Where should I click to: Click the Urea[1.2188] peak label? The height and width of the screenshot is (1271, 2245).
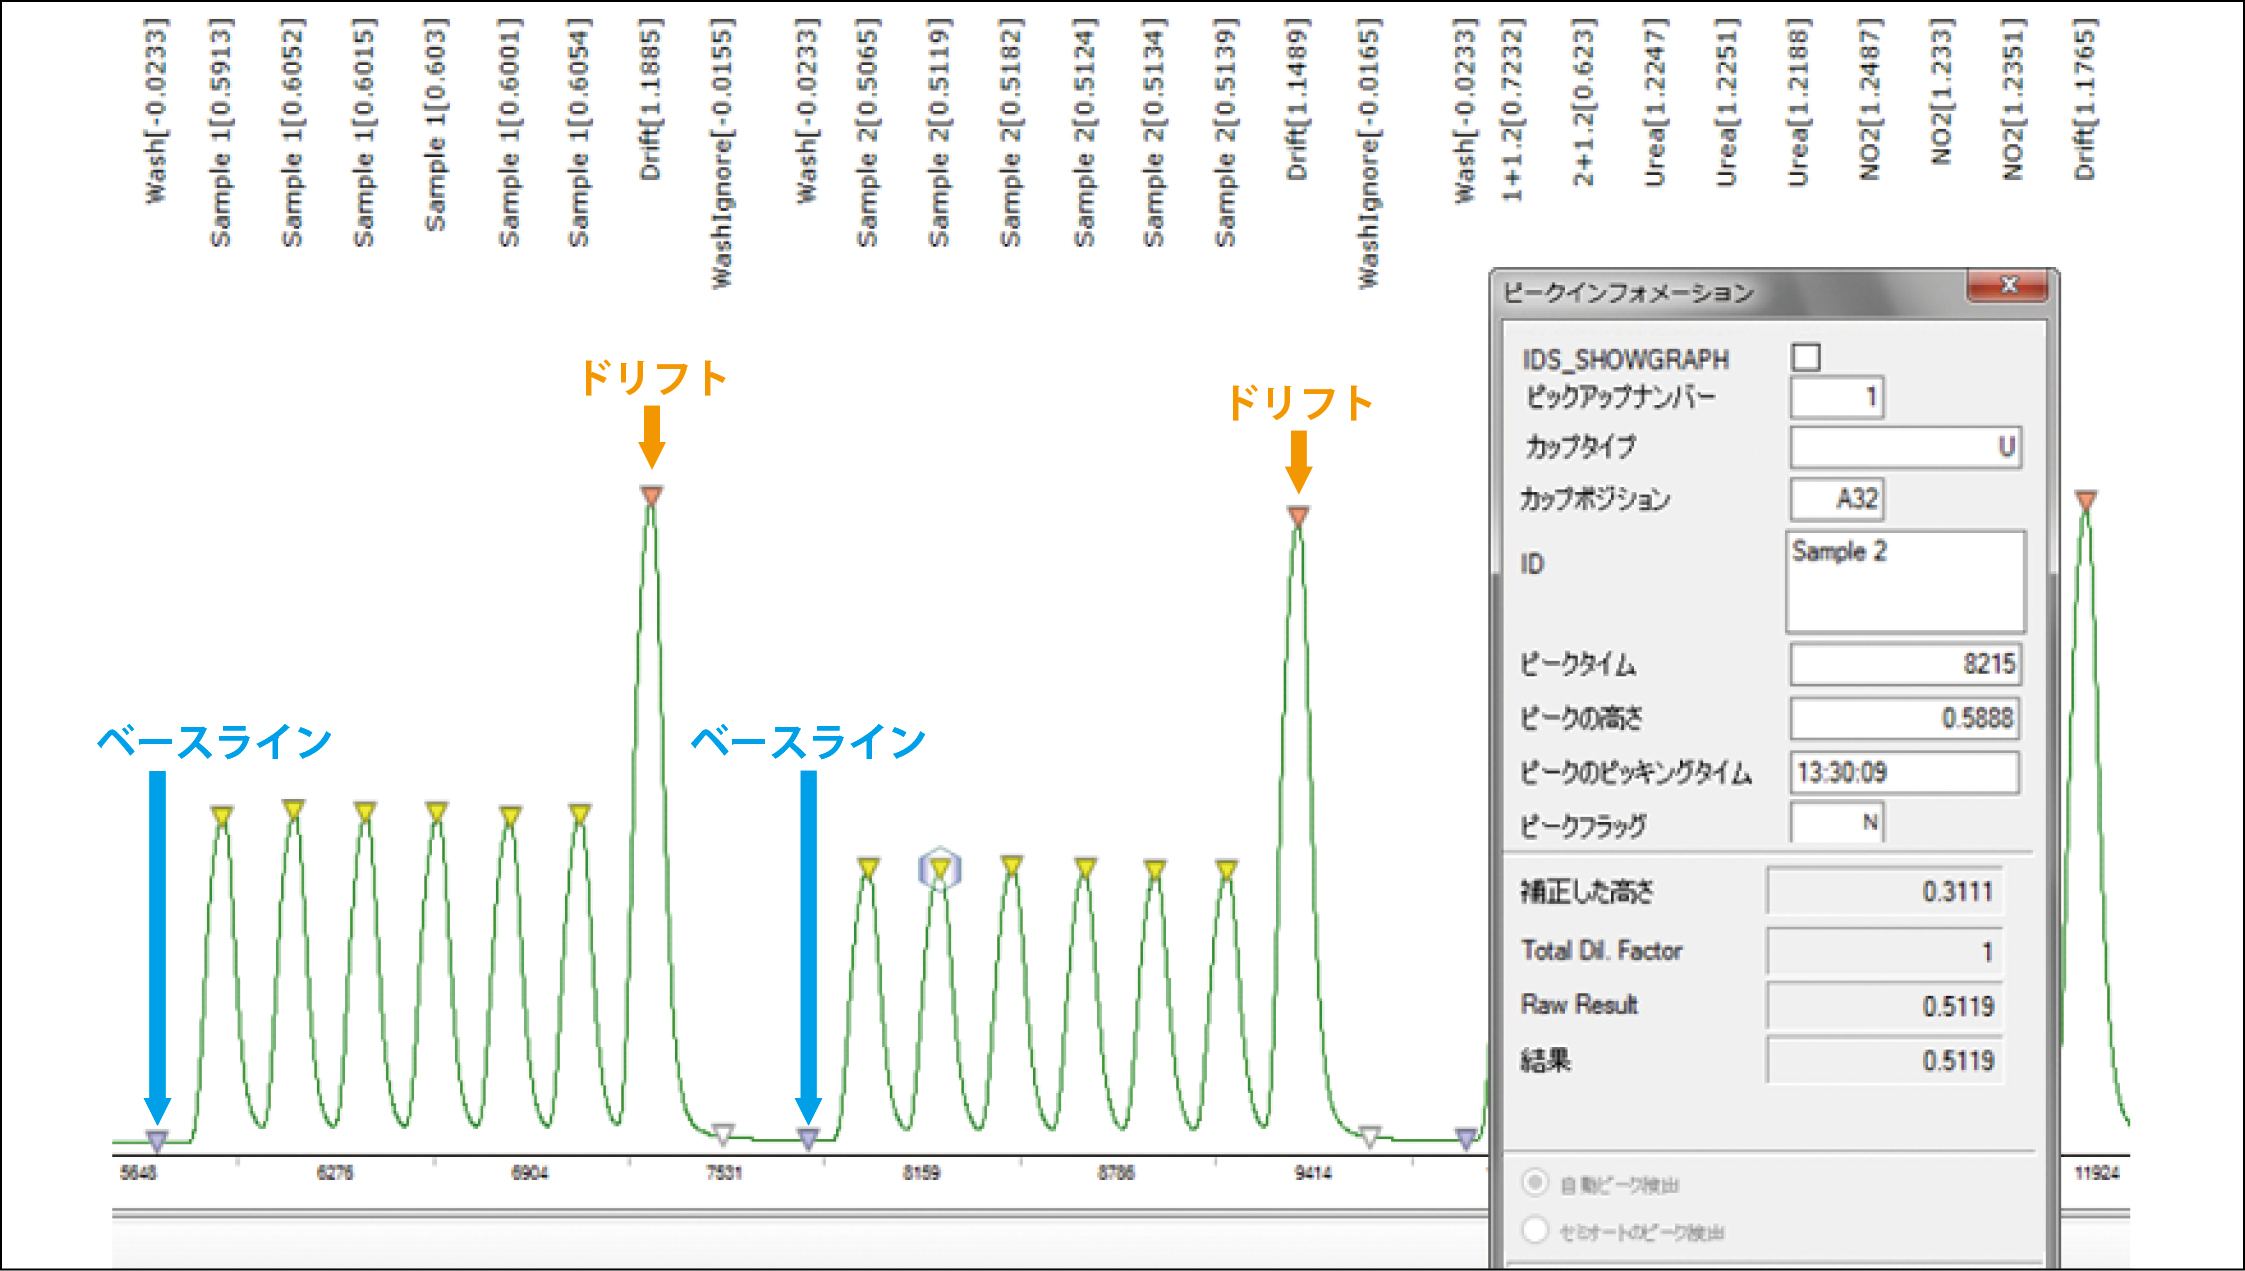pos(1798,102)
